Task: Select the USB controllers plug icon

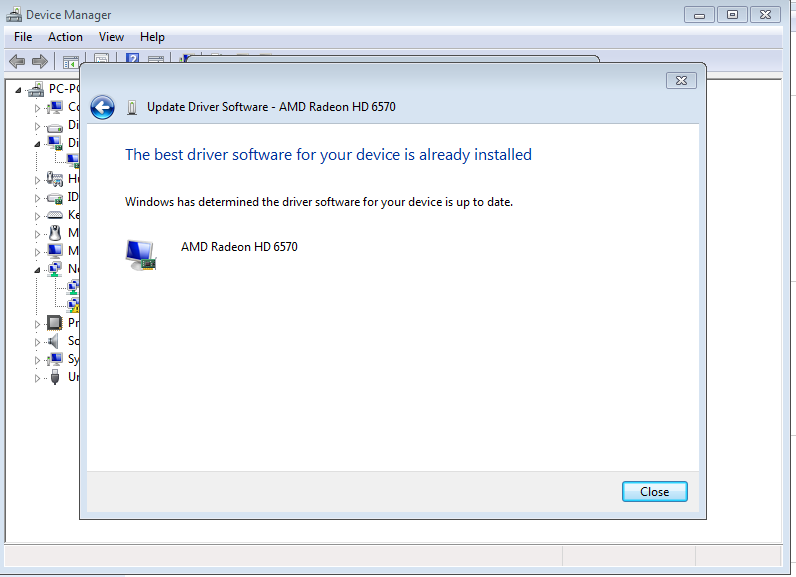Action: tap(55, 377)
